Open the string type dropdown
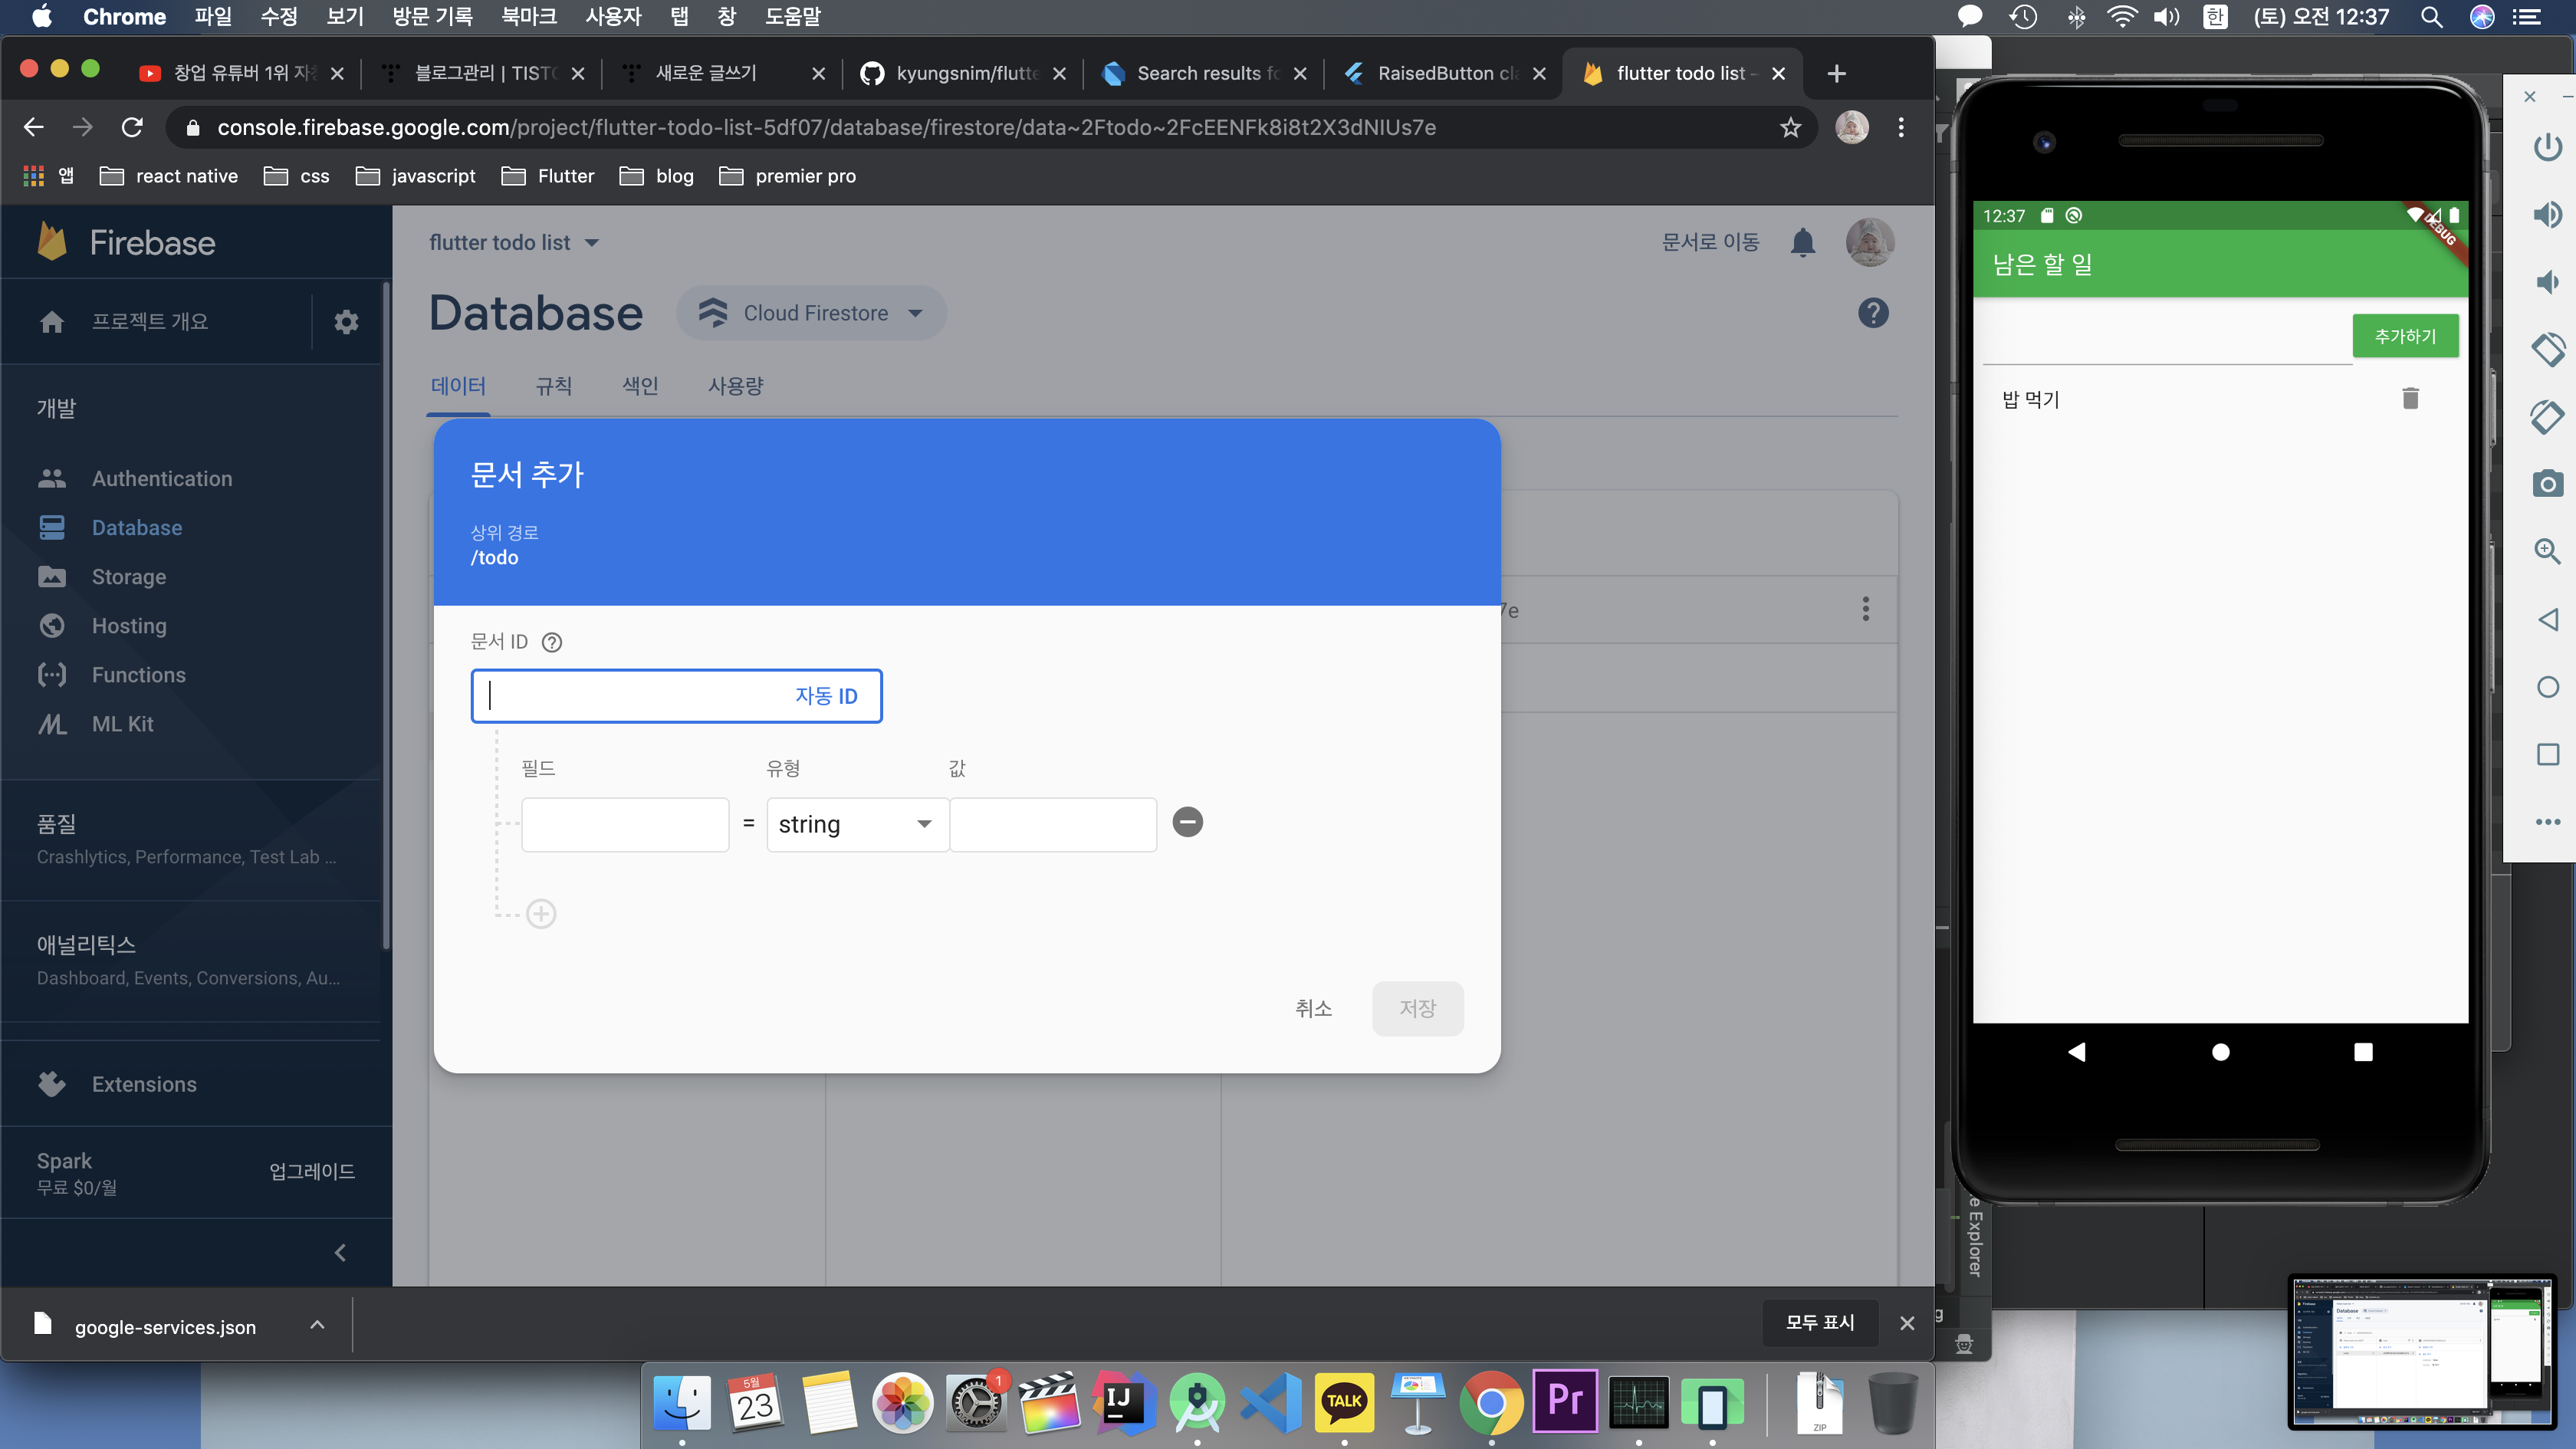The image size is (2576, 1449). click(x=856, y=824)
